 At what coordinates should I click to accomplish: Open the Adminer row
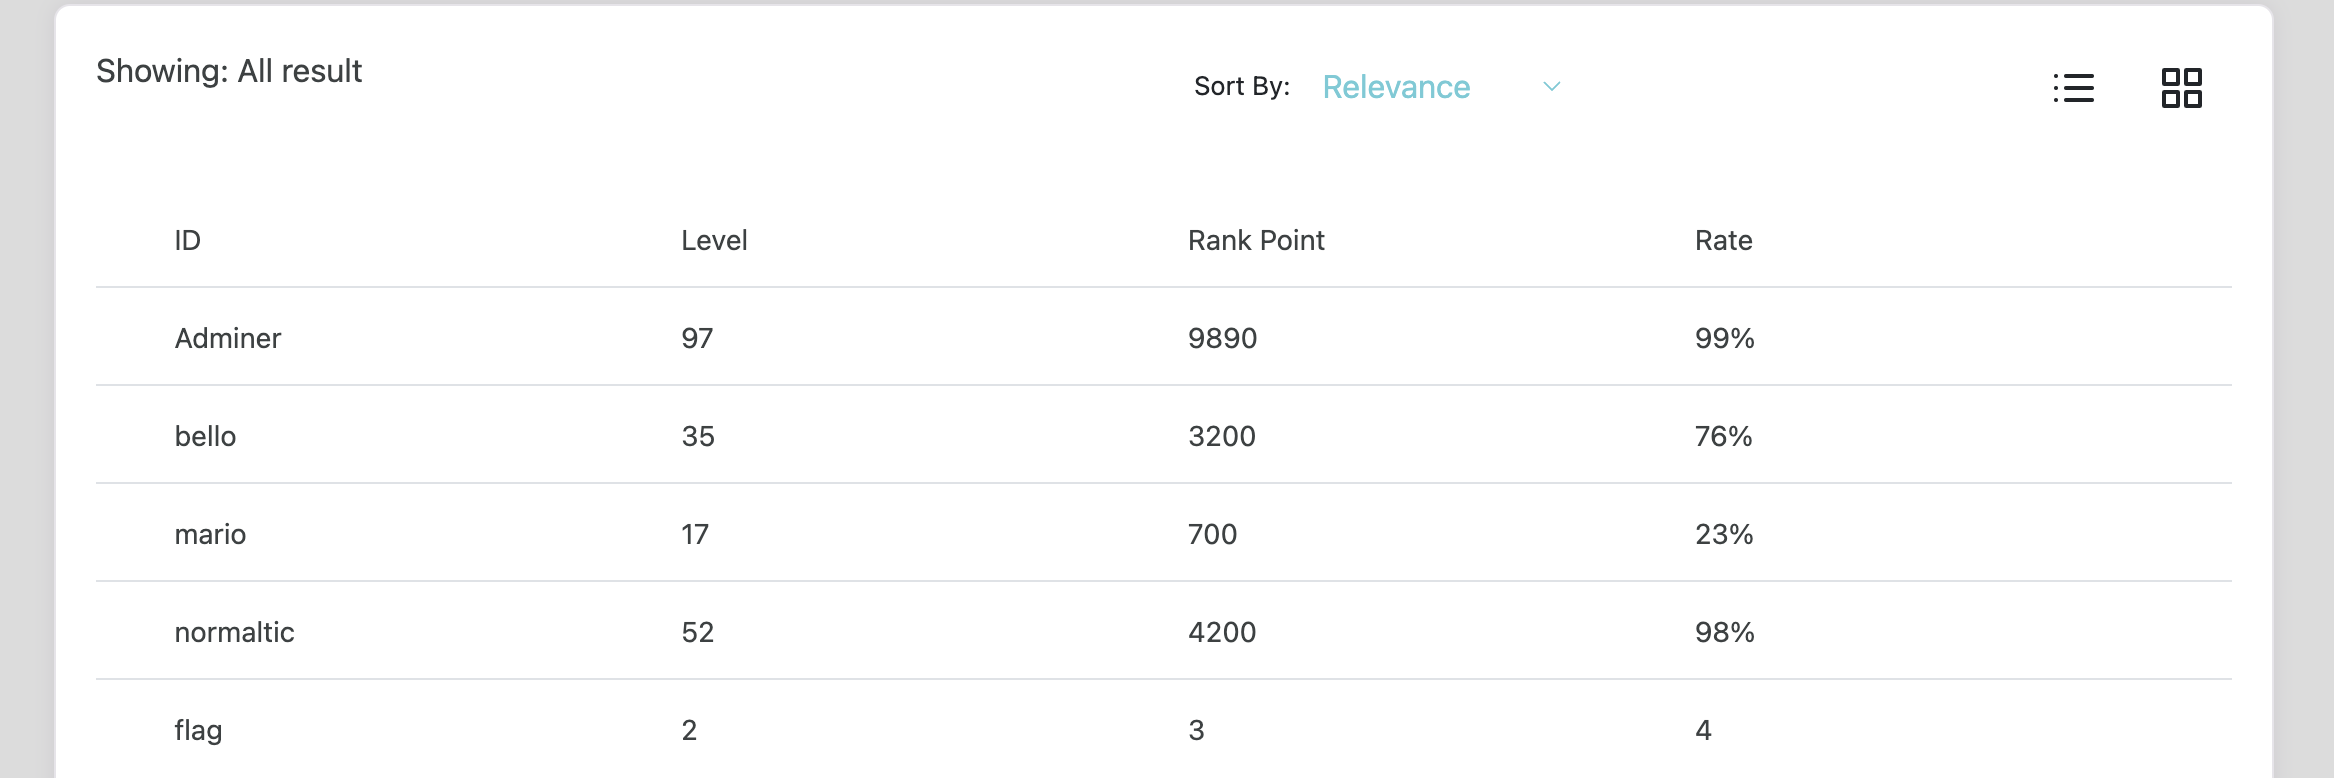tap(1164, 337)
